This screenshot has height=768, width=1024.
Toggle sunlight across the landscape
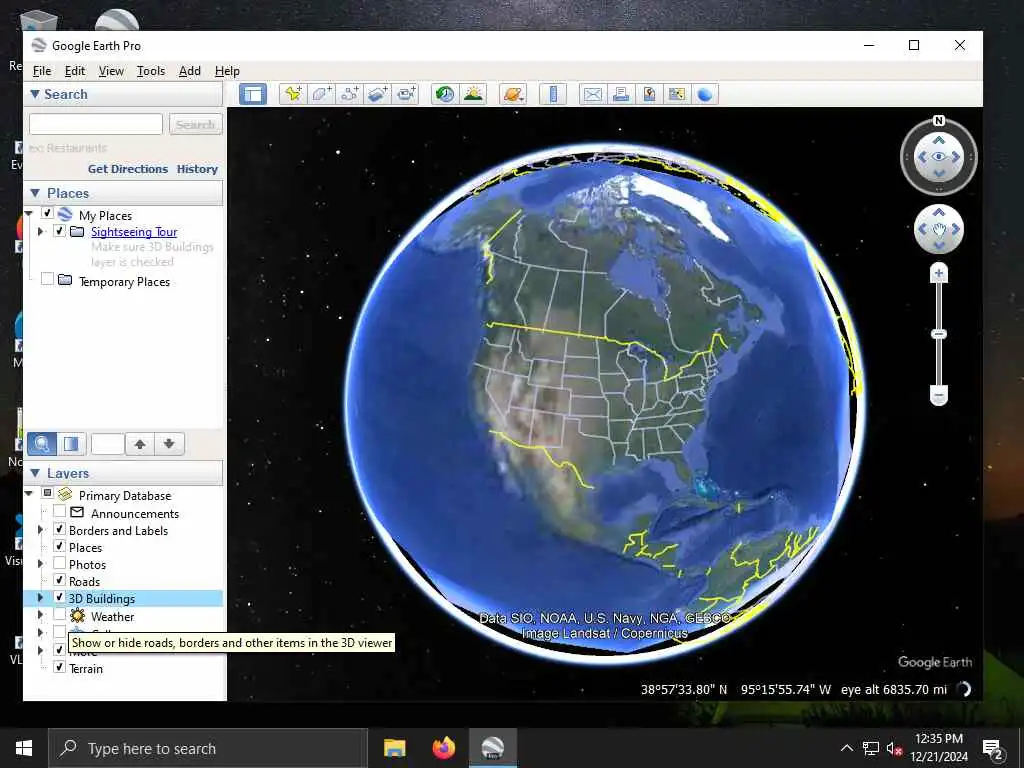click(x=473, y=94)
